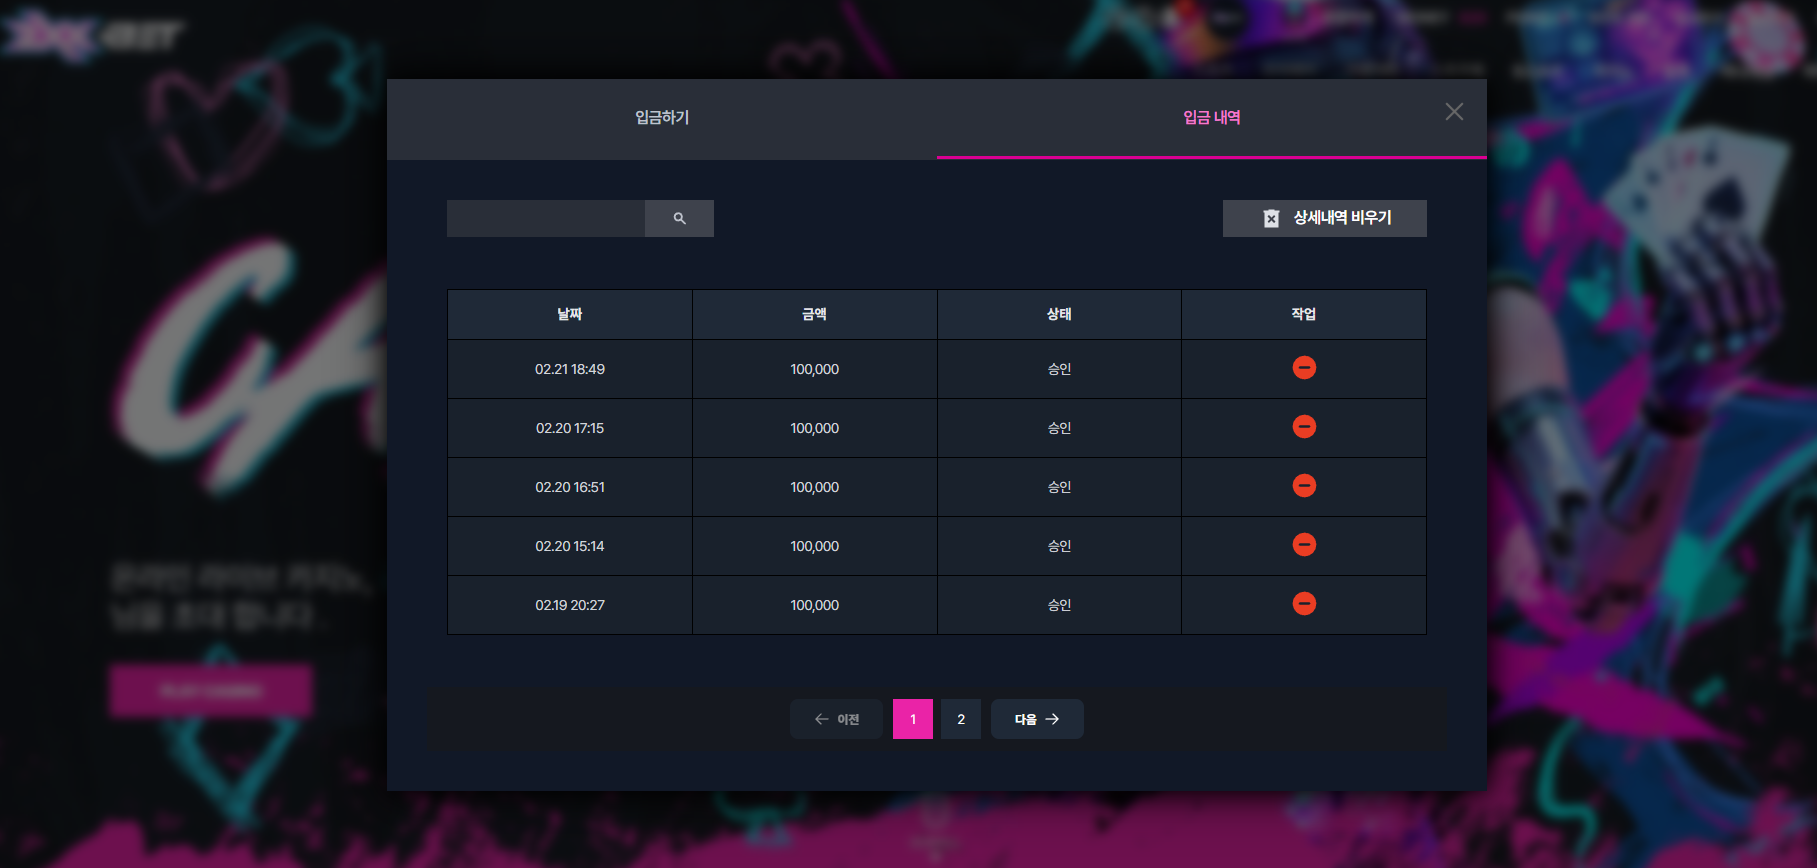Viewport: 1817px width, 868px height.
Task: Click the 날짜 column header
Action: tap(570, 314)
